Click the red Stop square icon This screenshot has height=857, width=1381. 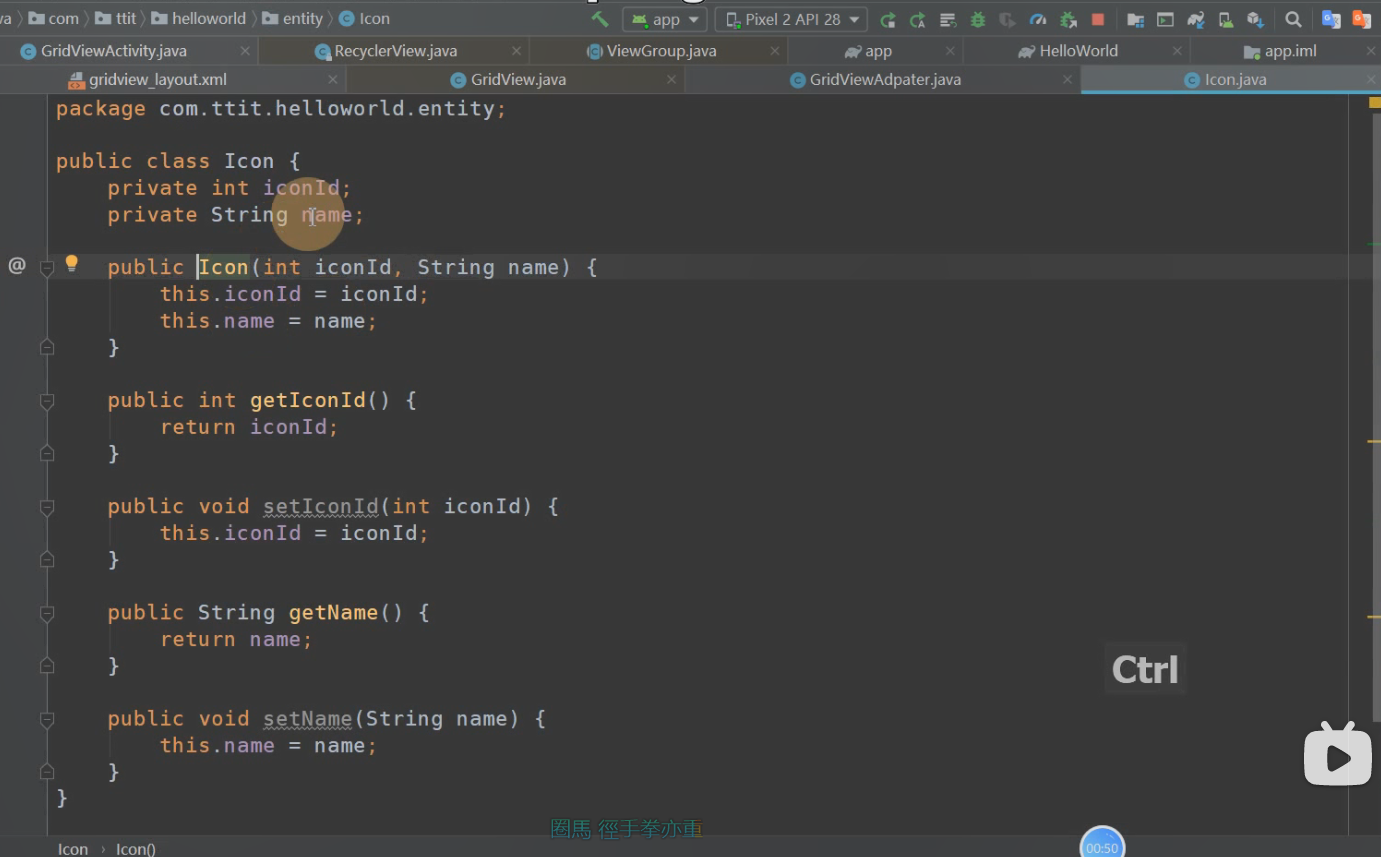tap(1098, 19)
